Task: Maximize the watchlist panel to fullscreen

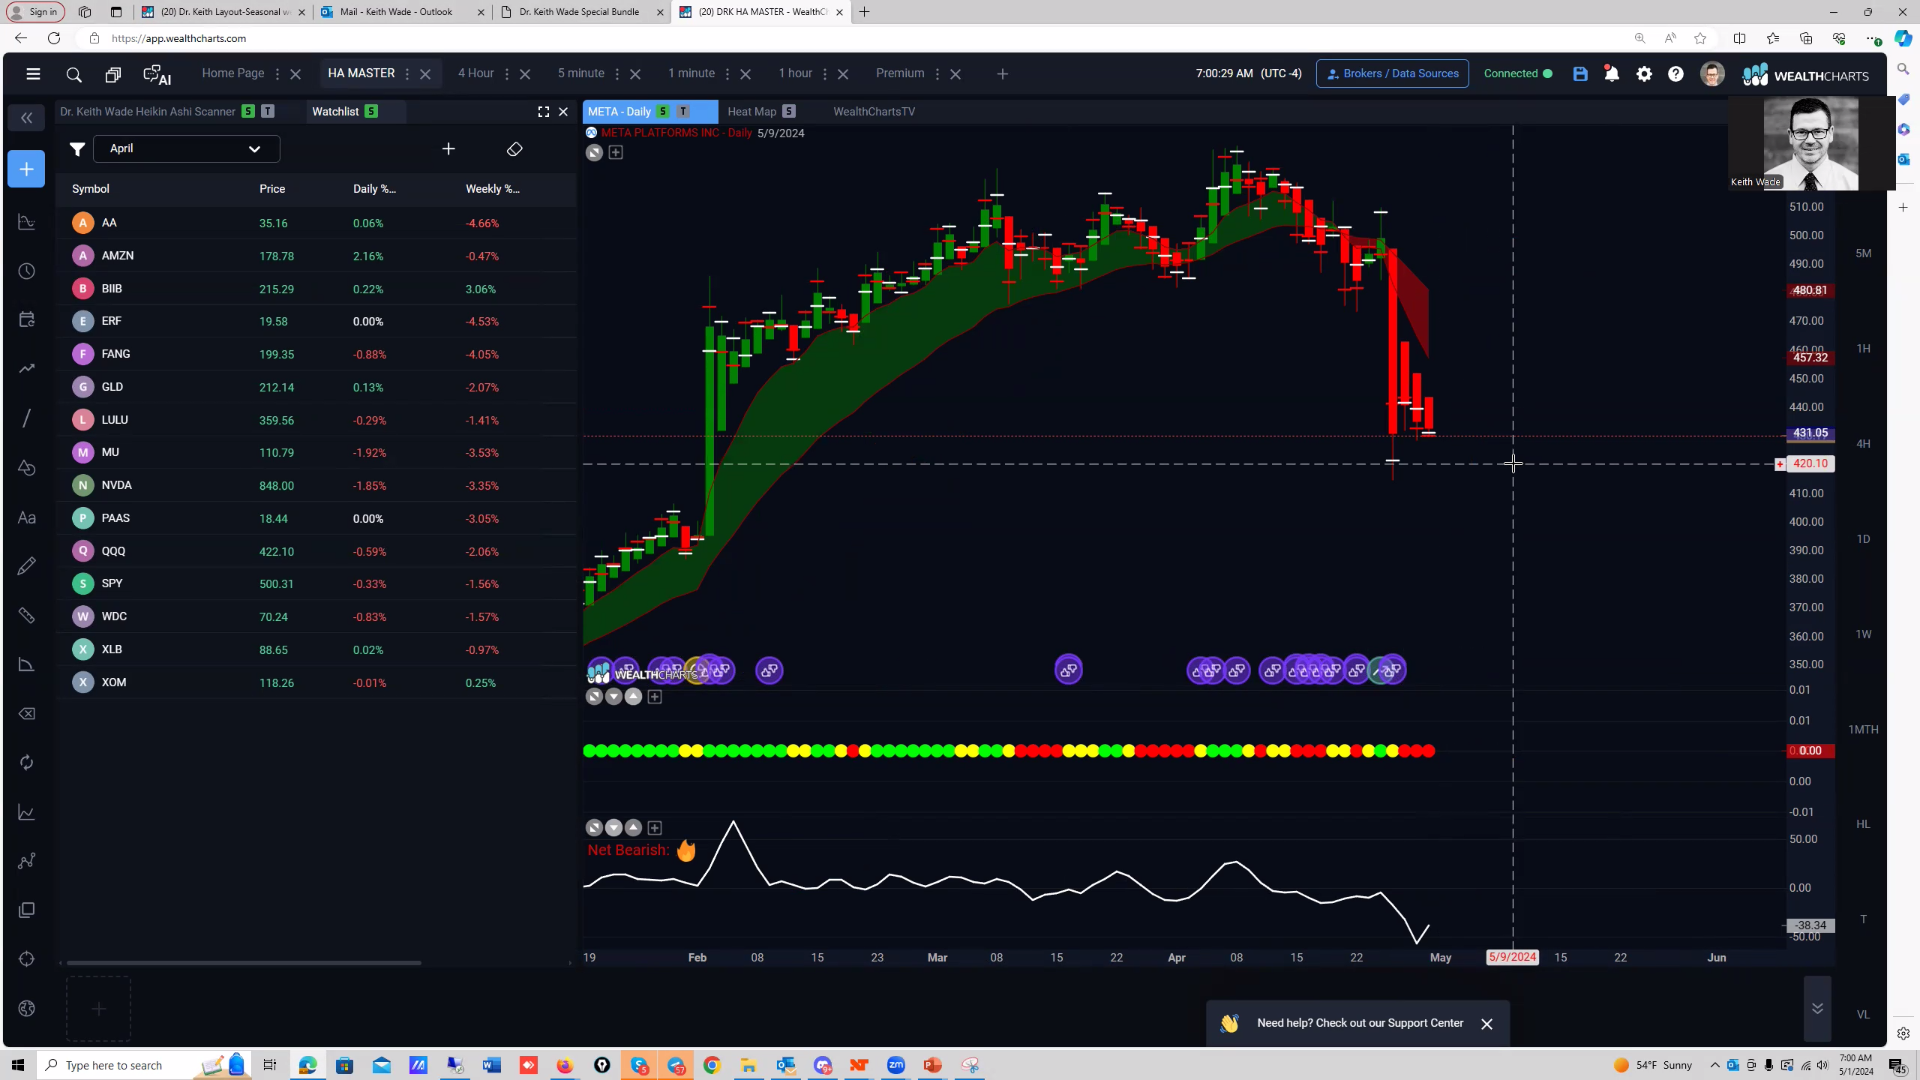Action: coord(543,112)
